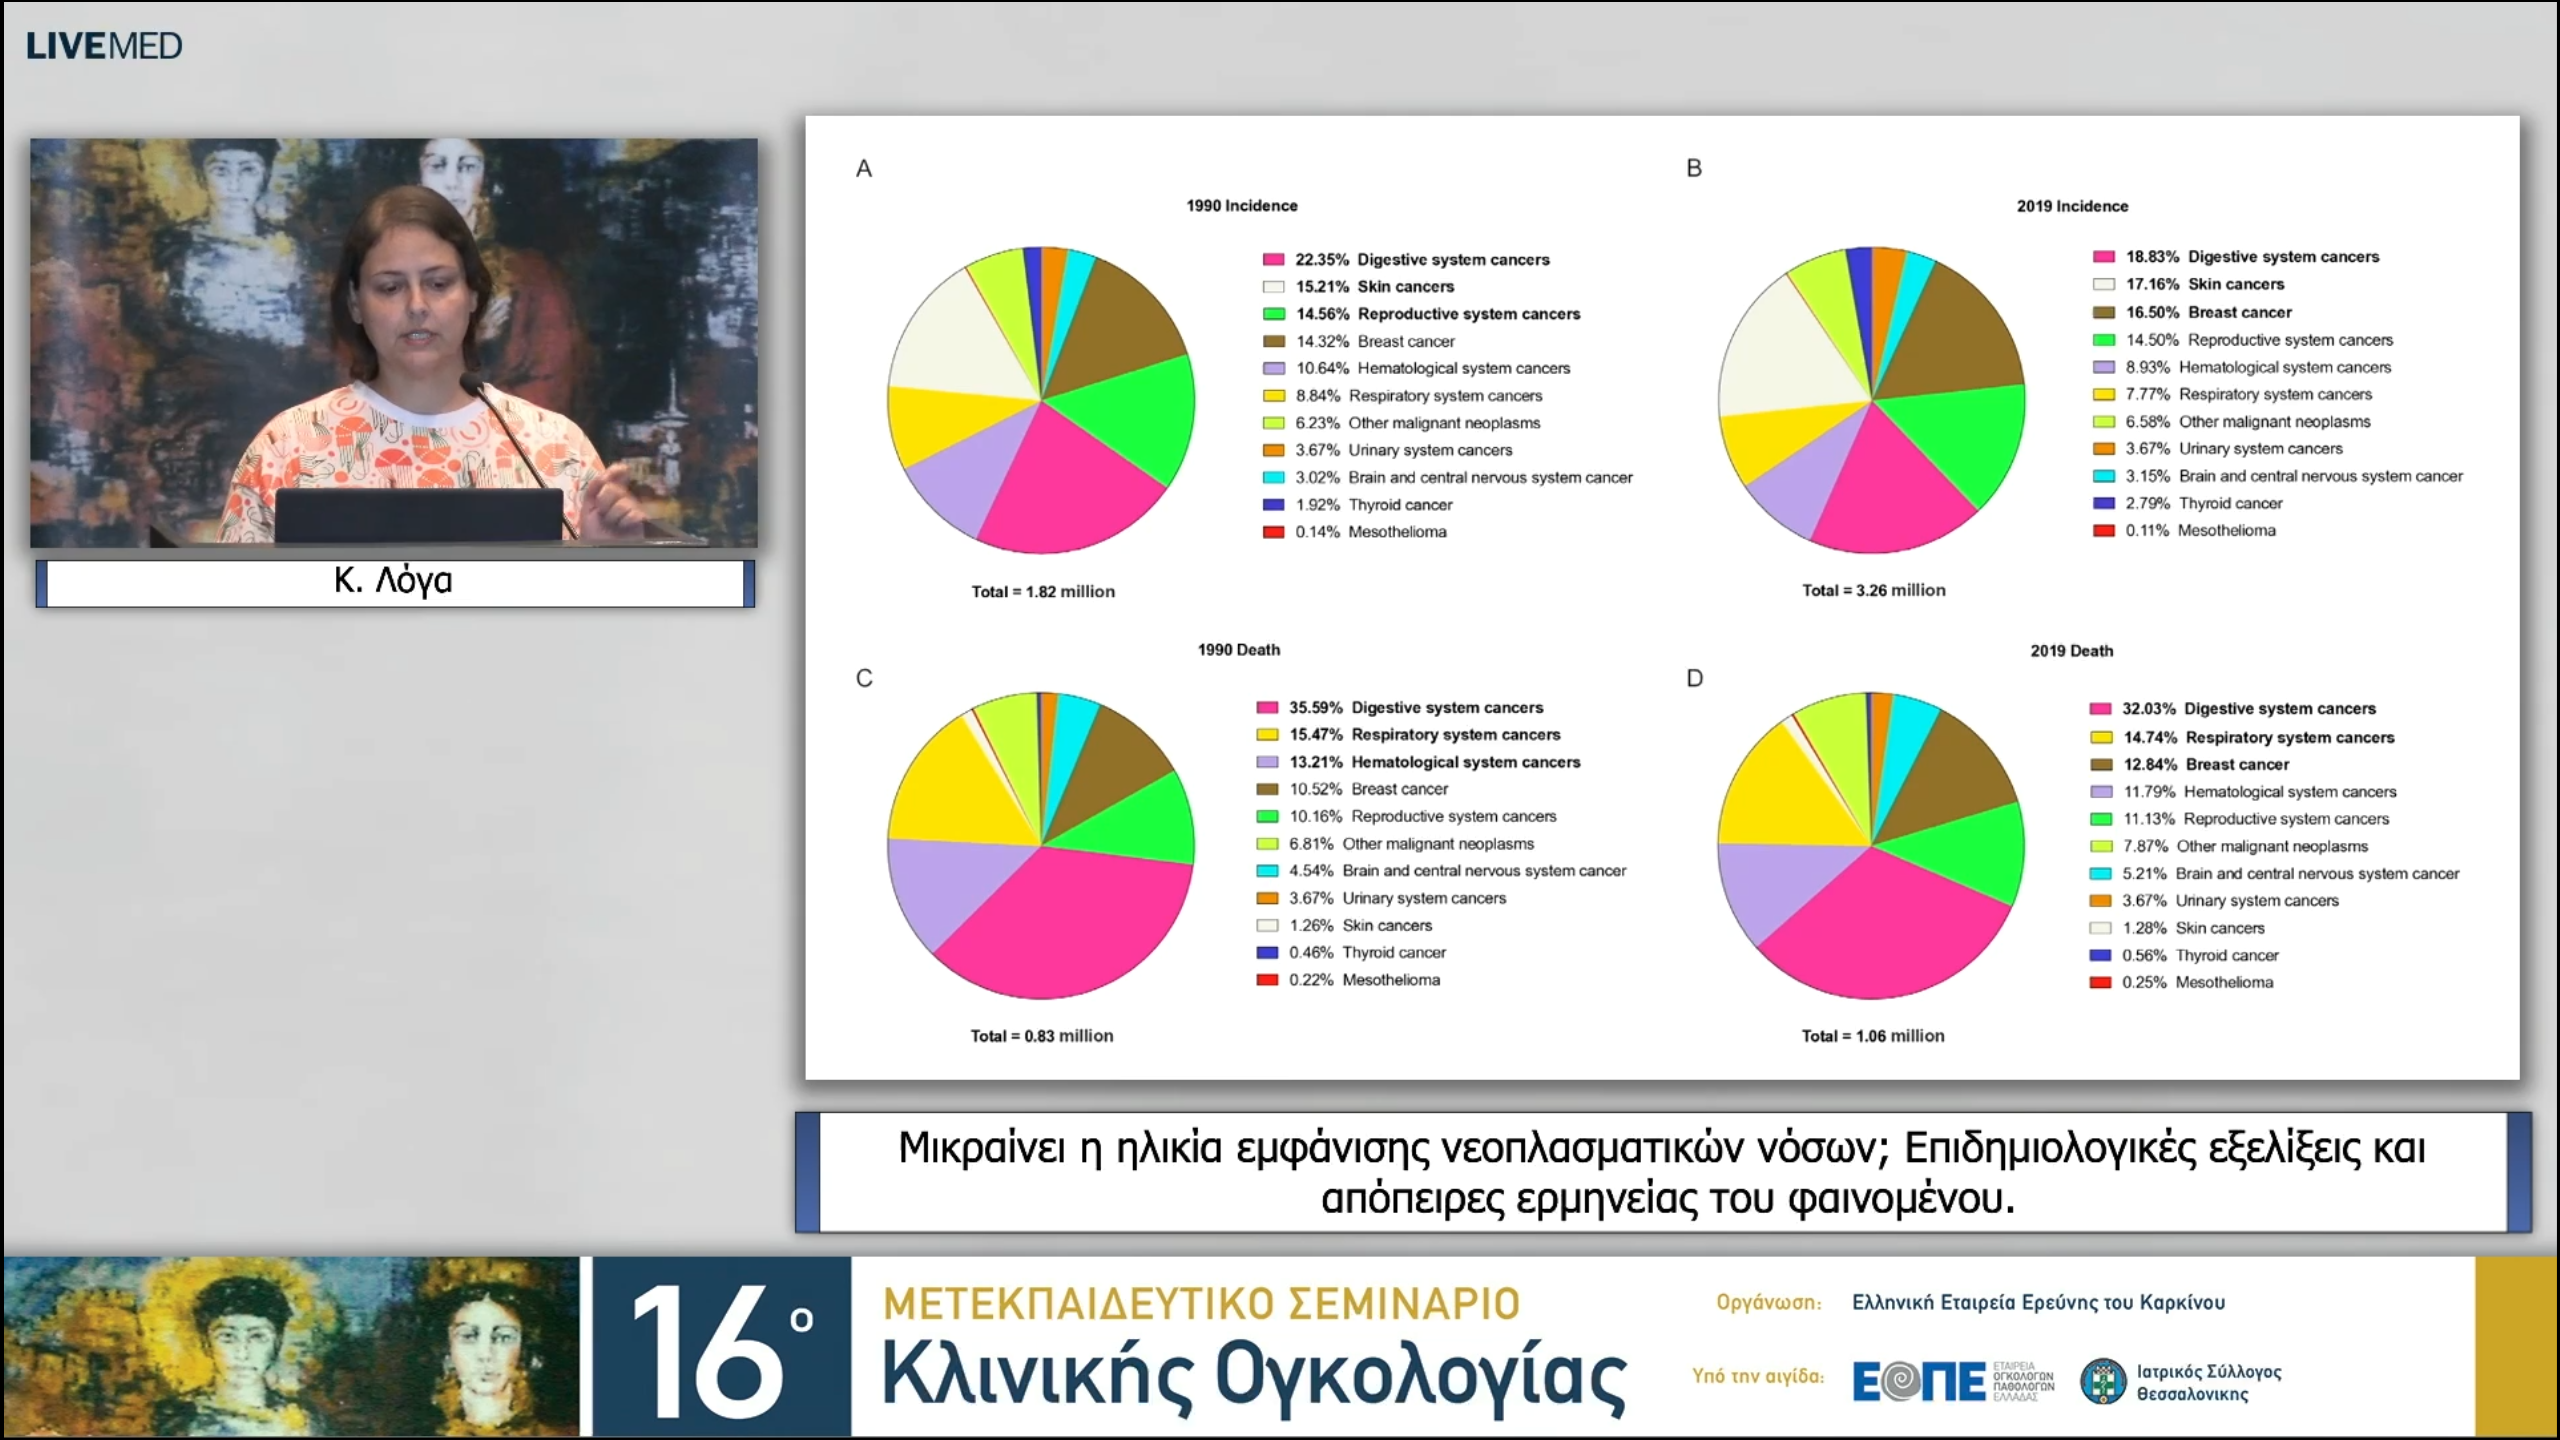Switch to the 1990 Incidence tab

pos(1243,205)
